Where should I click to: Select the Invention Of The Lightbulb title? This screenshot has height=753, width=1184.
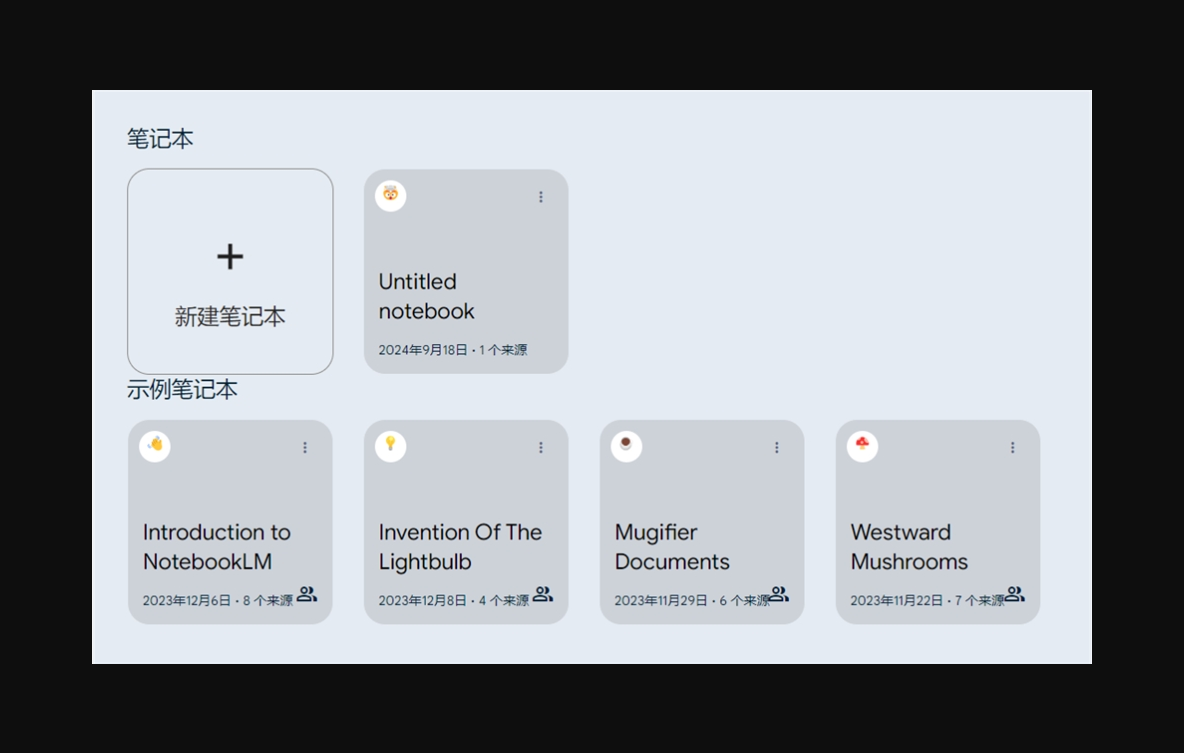(460, 547)
